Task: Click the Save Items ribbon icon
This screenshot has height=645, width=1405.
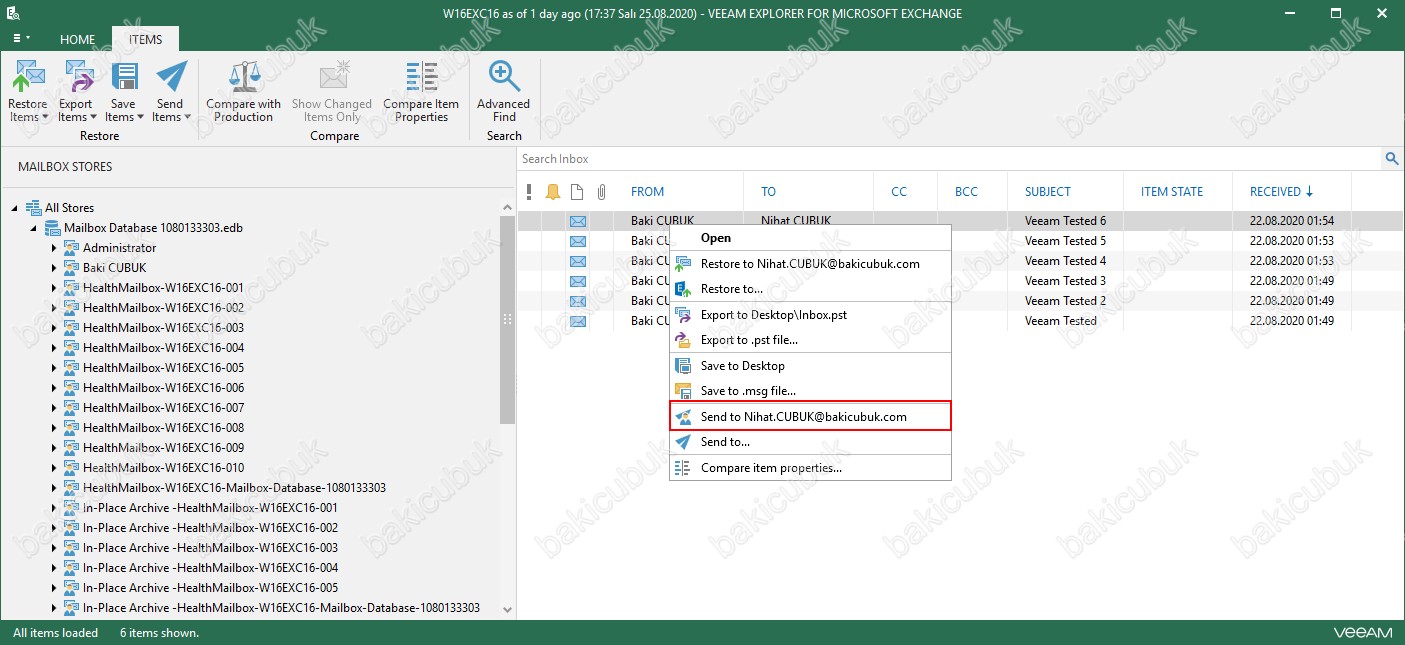Action: pyautogui.click(x=124, y=77)
